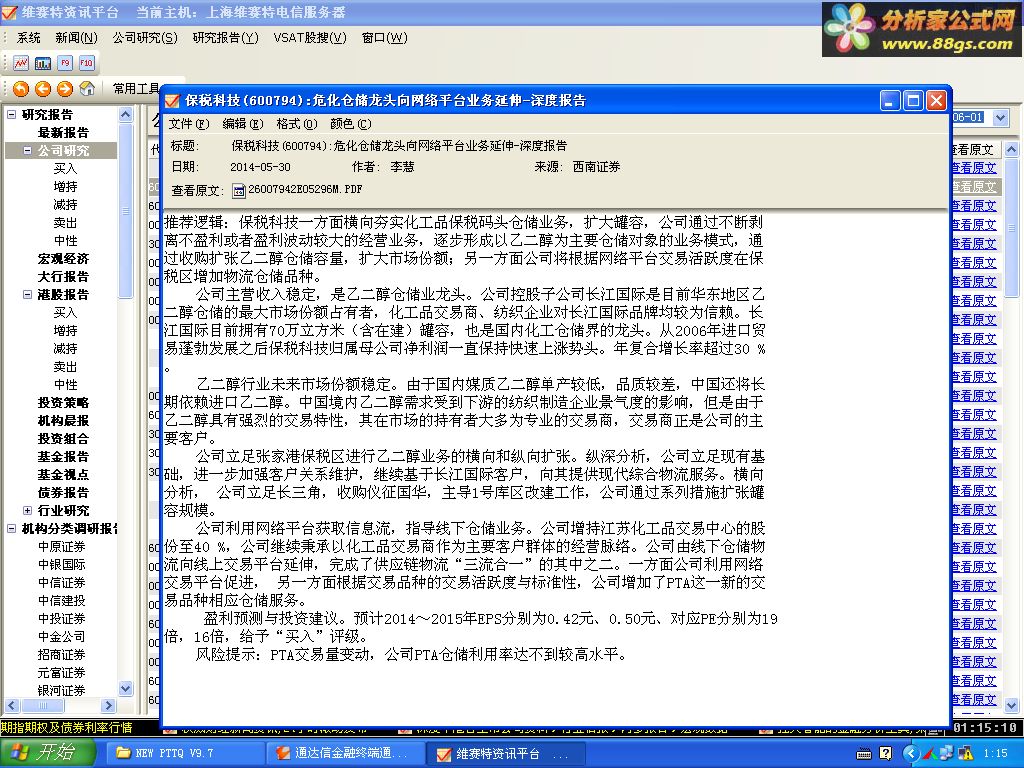The height and width of the screenshot is (768, 1024).
Task: Click the 常用工具 toolbar label
Action: pyautogui.click(x=136, y=88)
